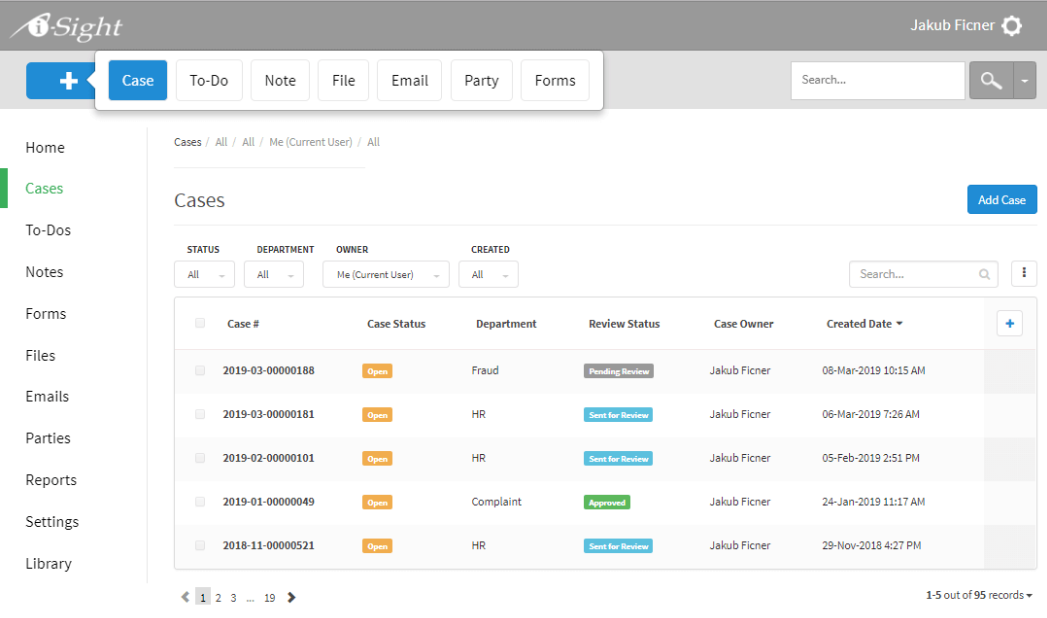Viewport: 1047px width, 618px height.
Task: Click the magnifier icon in cases search box
Action: click(x=984, y=274)
